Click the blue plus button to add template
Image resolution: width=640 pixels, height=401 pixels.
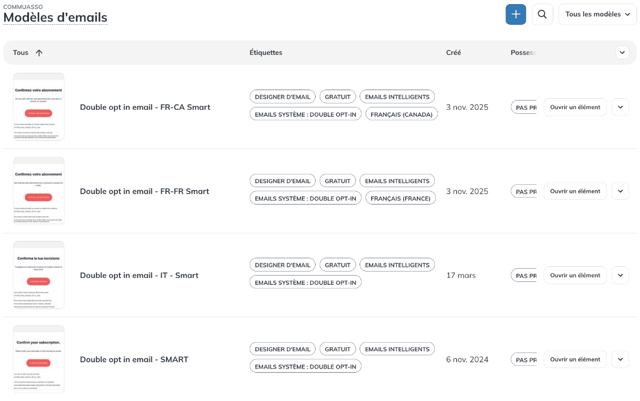click(x=516, y=14)
